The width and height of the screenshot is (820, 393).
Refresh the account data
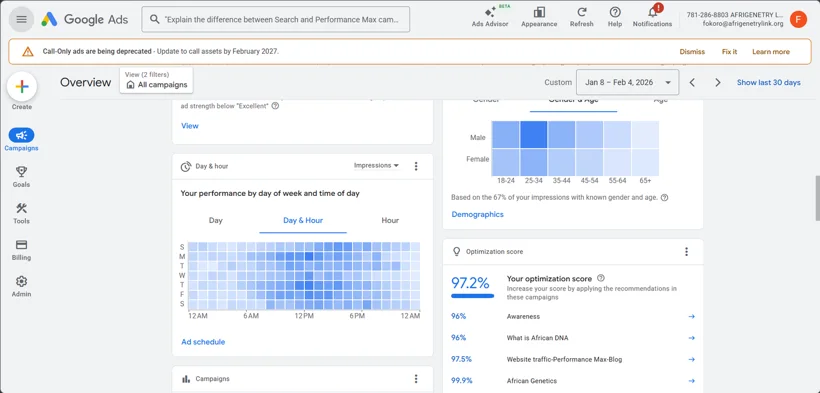[582, 17]
